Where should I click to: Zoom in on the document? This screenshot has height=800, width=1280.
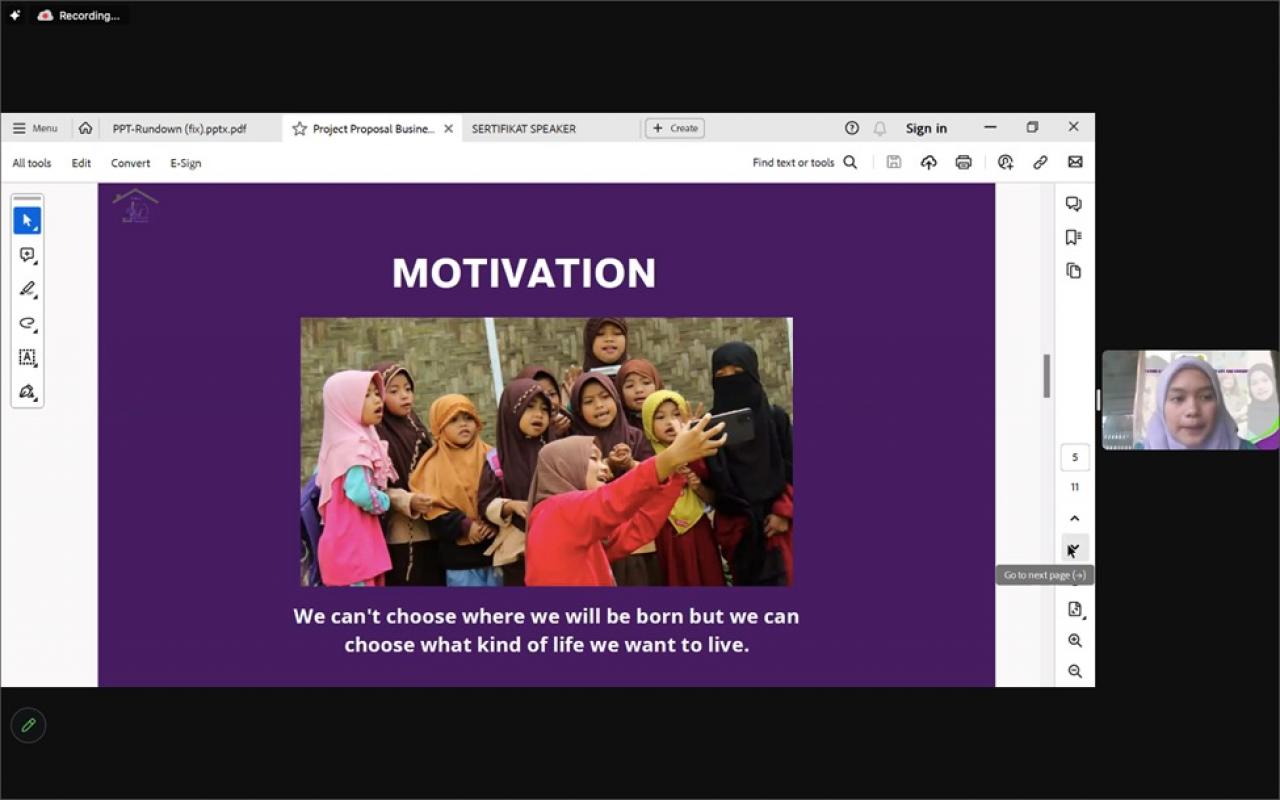pyautogui.click(x=1074, y=640)
